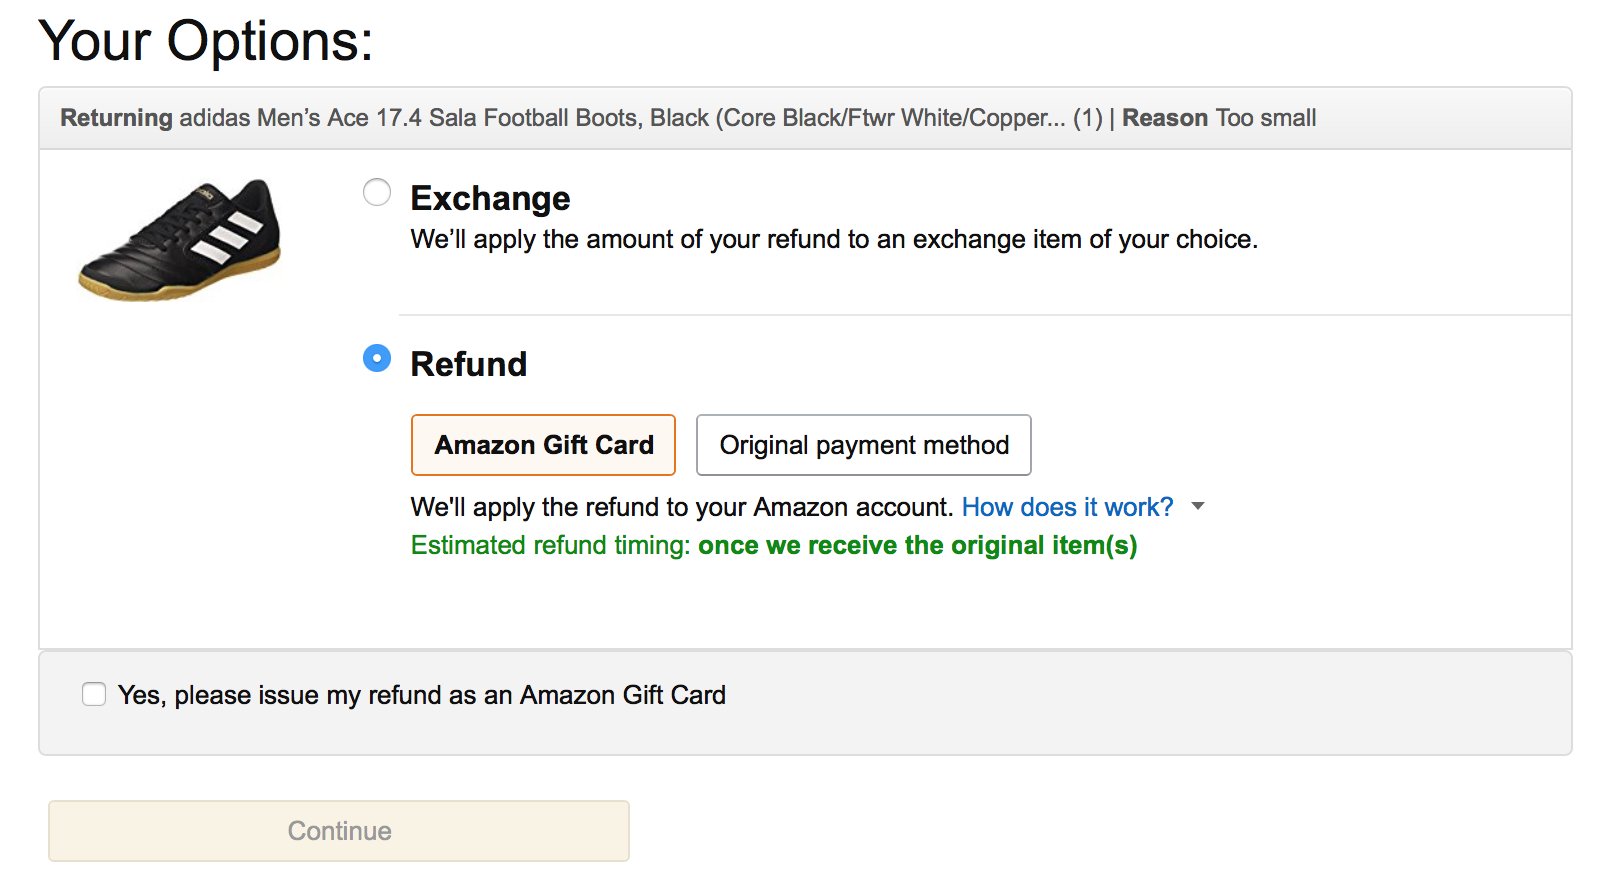
Task: Choose the Original payment method option
Action: tap(864, 445)
